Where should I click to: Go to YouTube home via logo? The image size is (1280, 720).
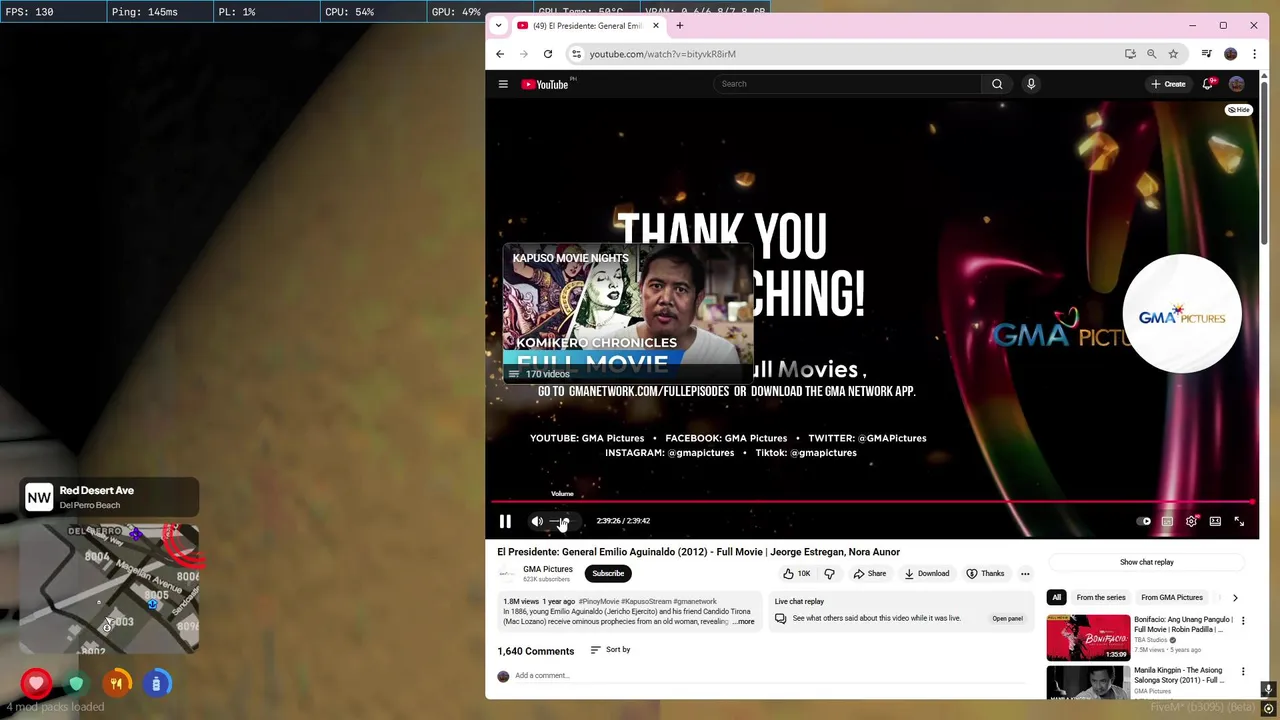tap(545, 84)
